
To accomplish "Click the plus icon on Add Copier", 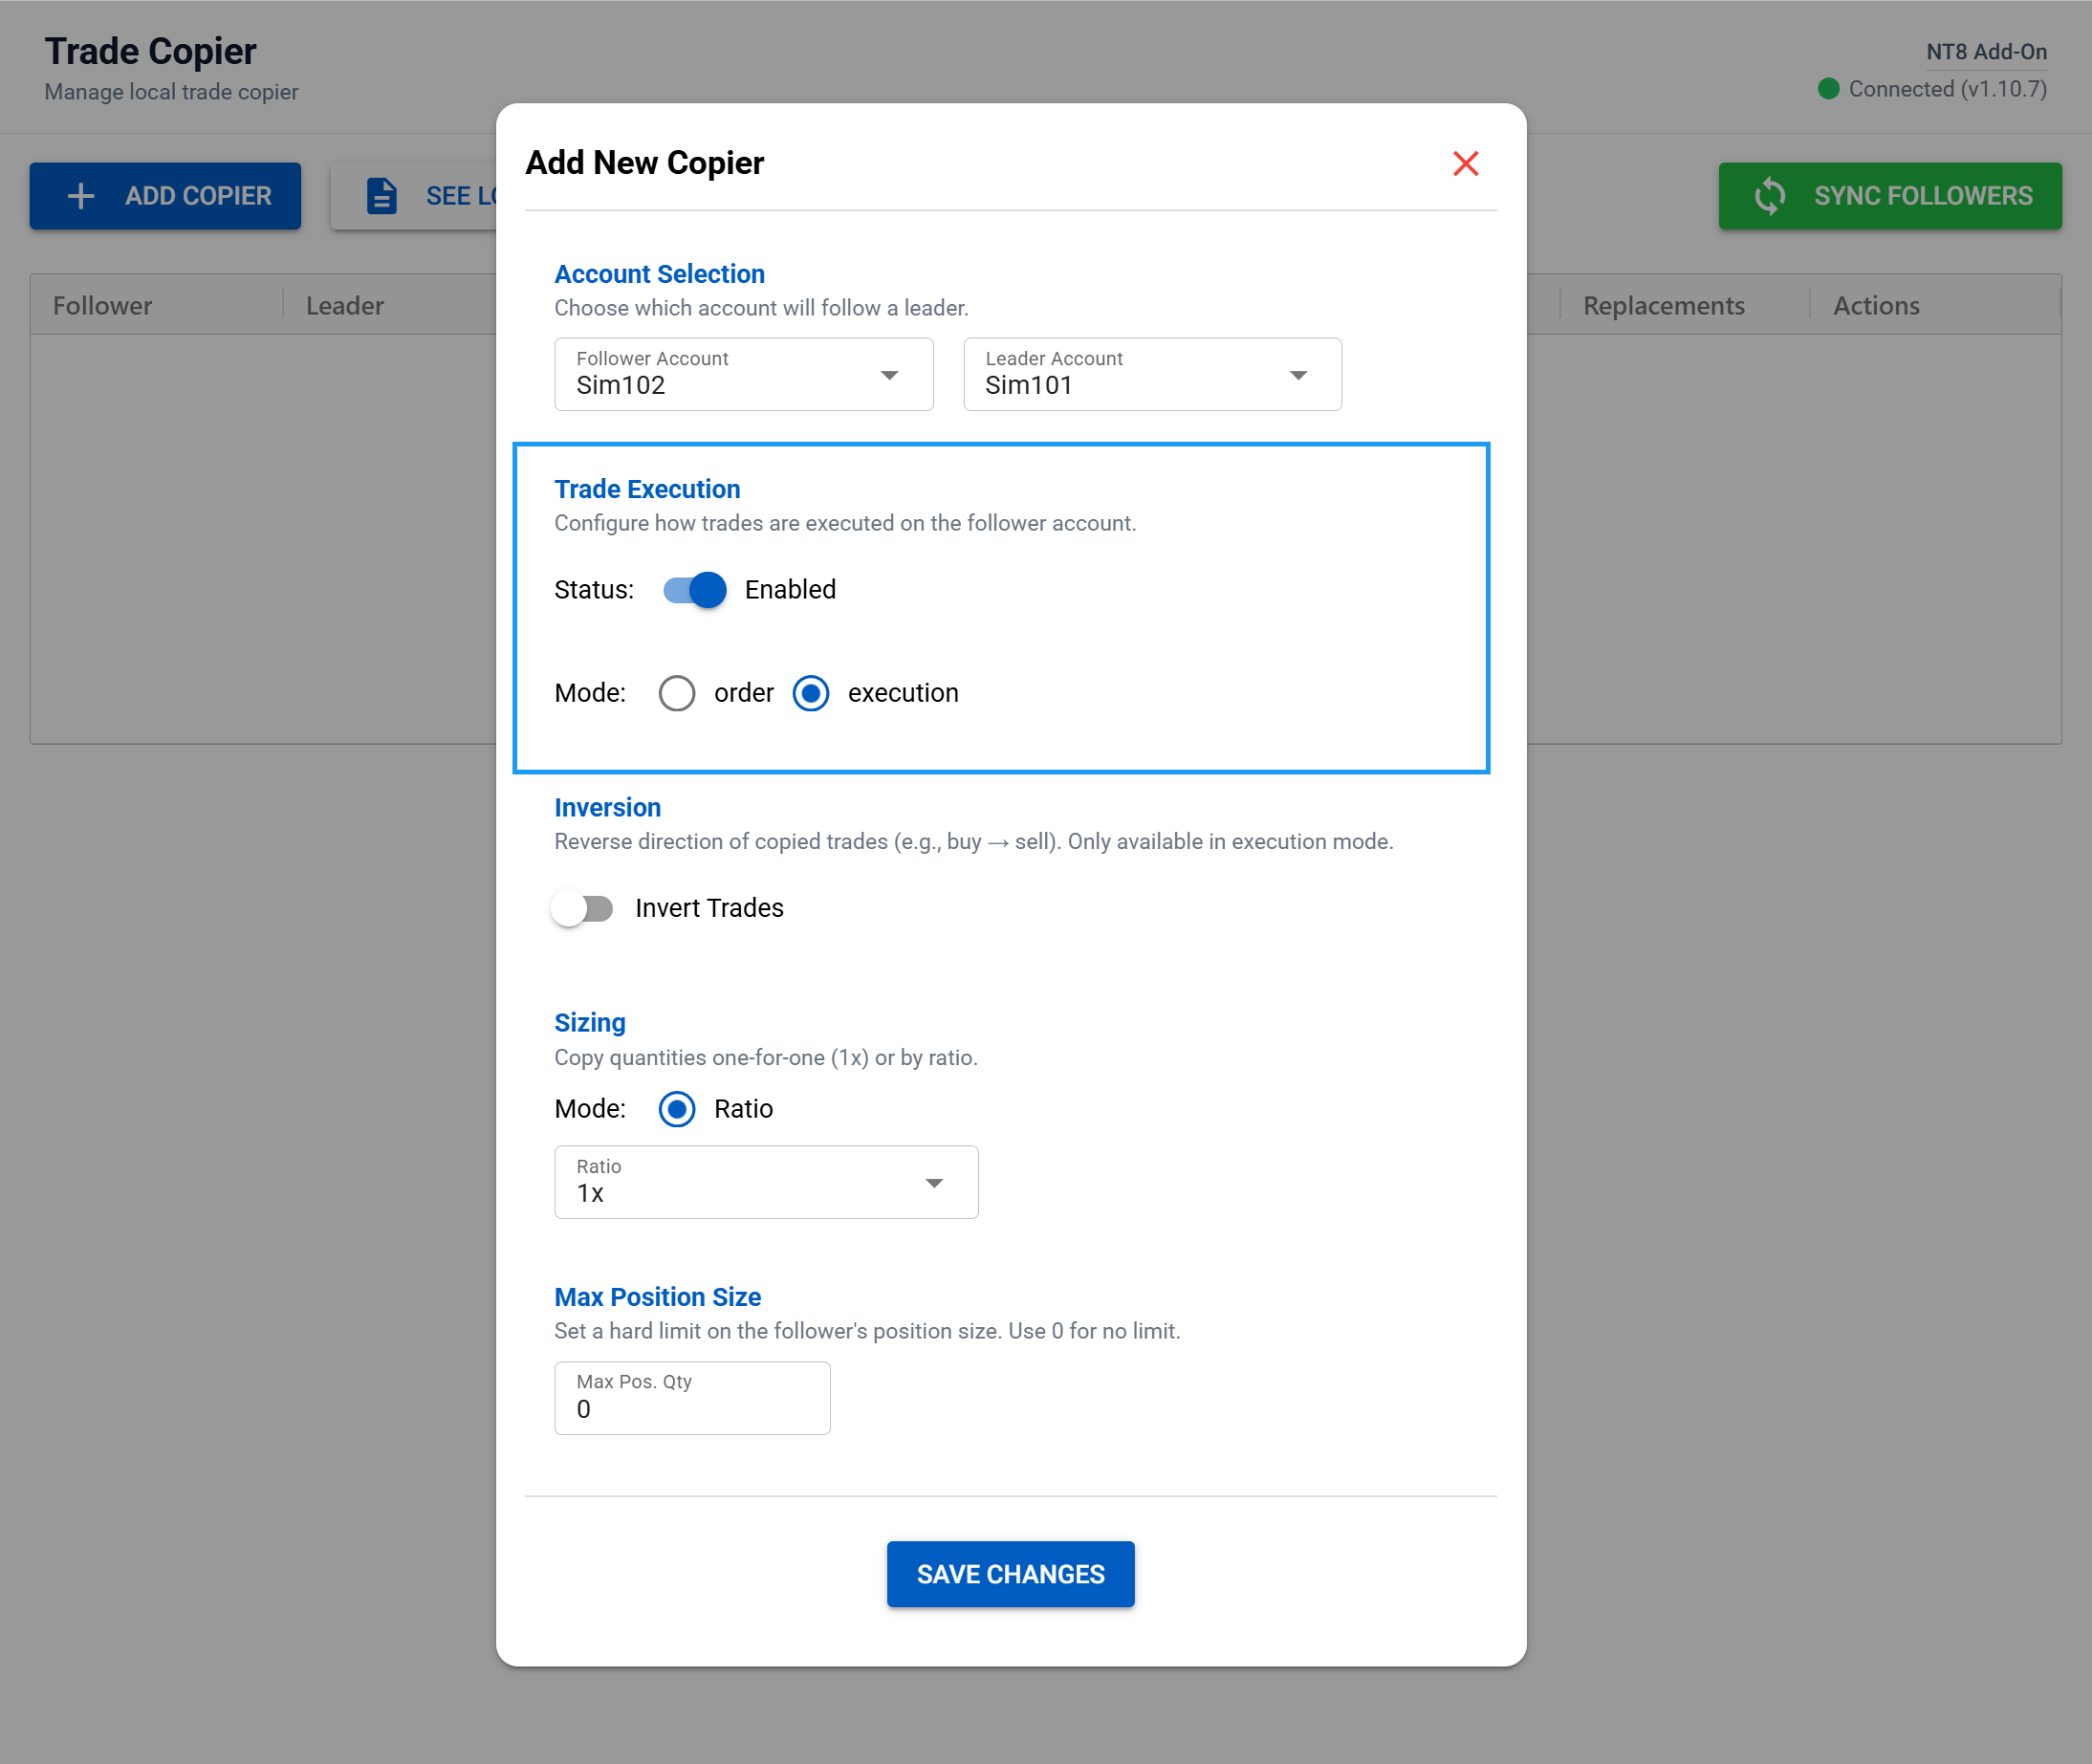I will [81, 196].
